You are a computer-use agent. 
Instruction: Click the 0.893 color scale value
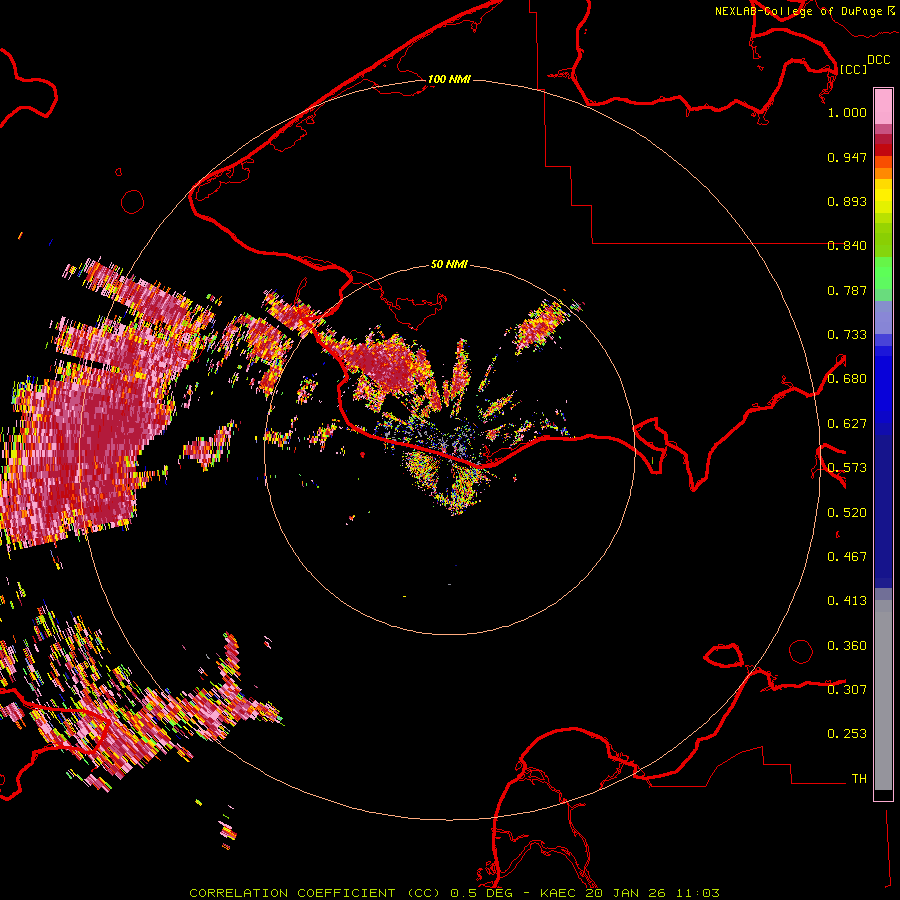click(x=847, y=201)
